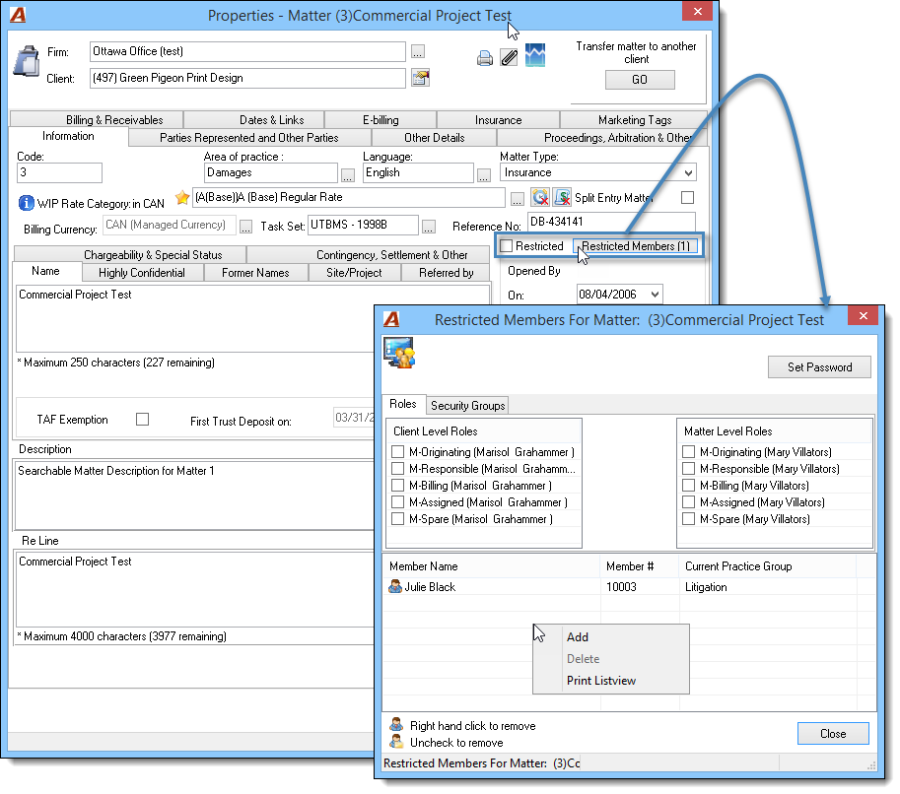Image resolution: width=900 pixels, height=794 pixels.
Task: Open the Security Groups tab
Action: pos(468,405)
